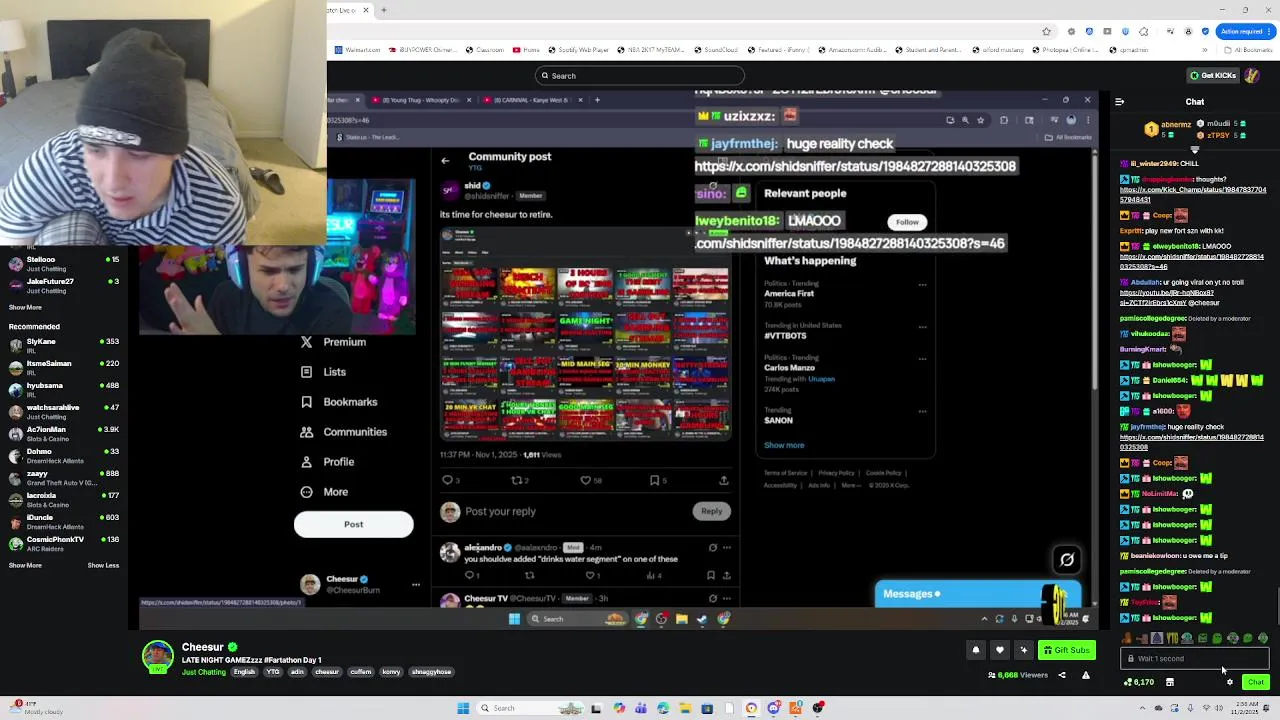Click the Cheesur streamer avatar below the video
The image size is (1280, 720).
pyautogui.click(x=158, y=657)
